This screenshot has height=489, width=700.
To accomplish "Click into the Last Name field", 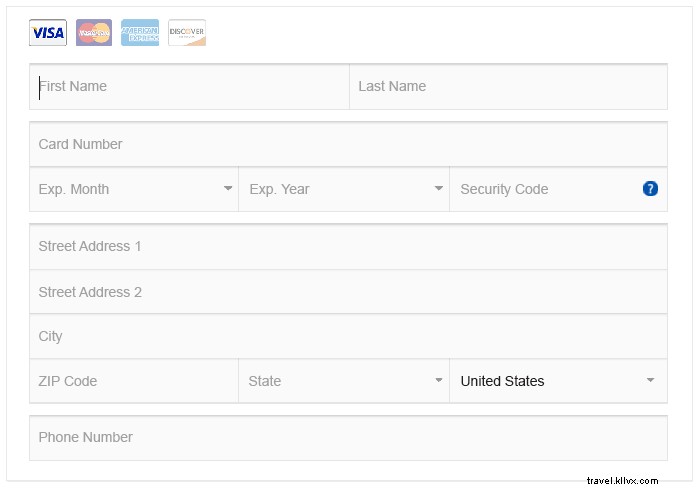I will tap(508, 87).
